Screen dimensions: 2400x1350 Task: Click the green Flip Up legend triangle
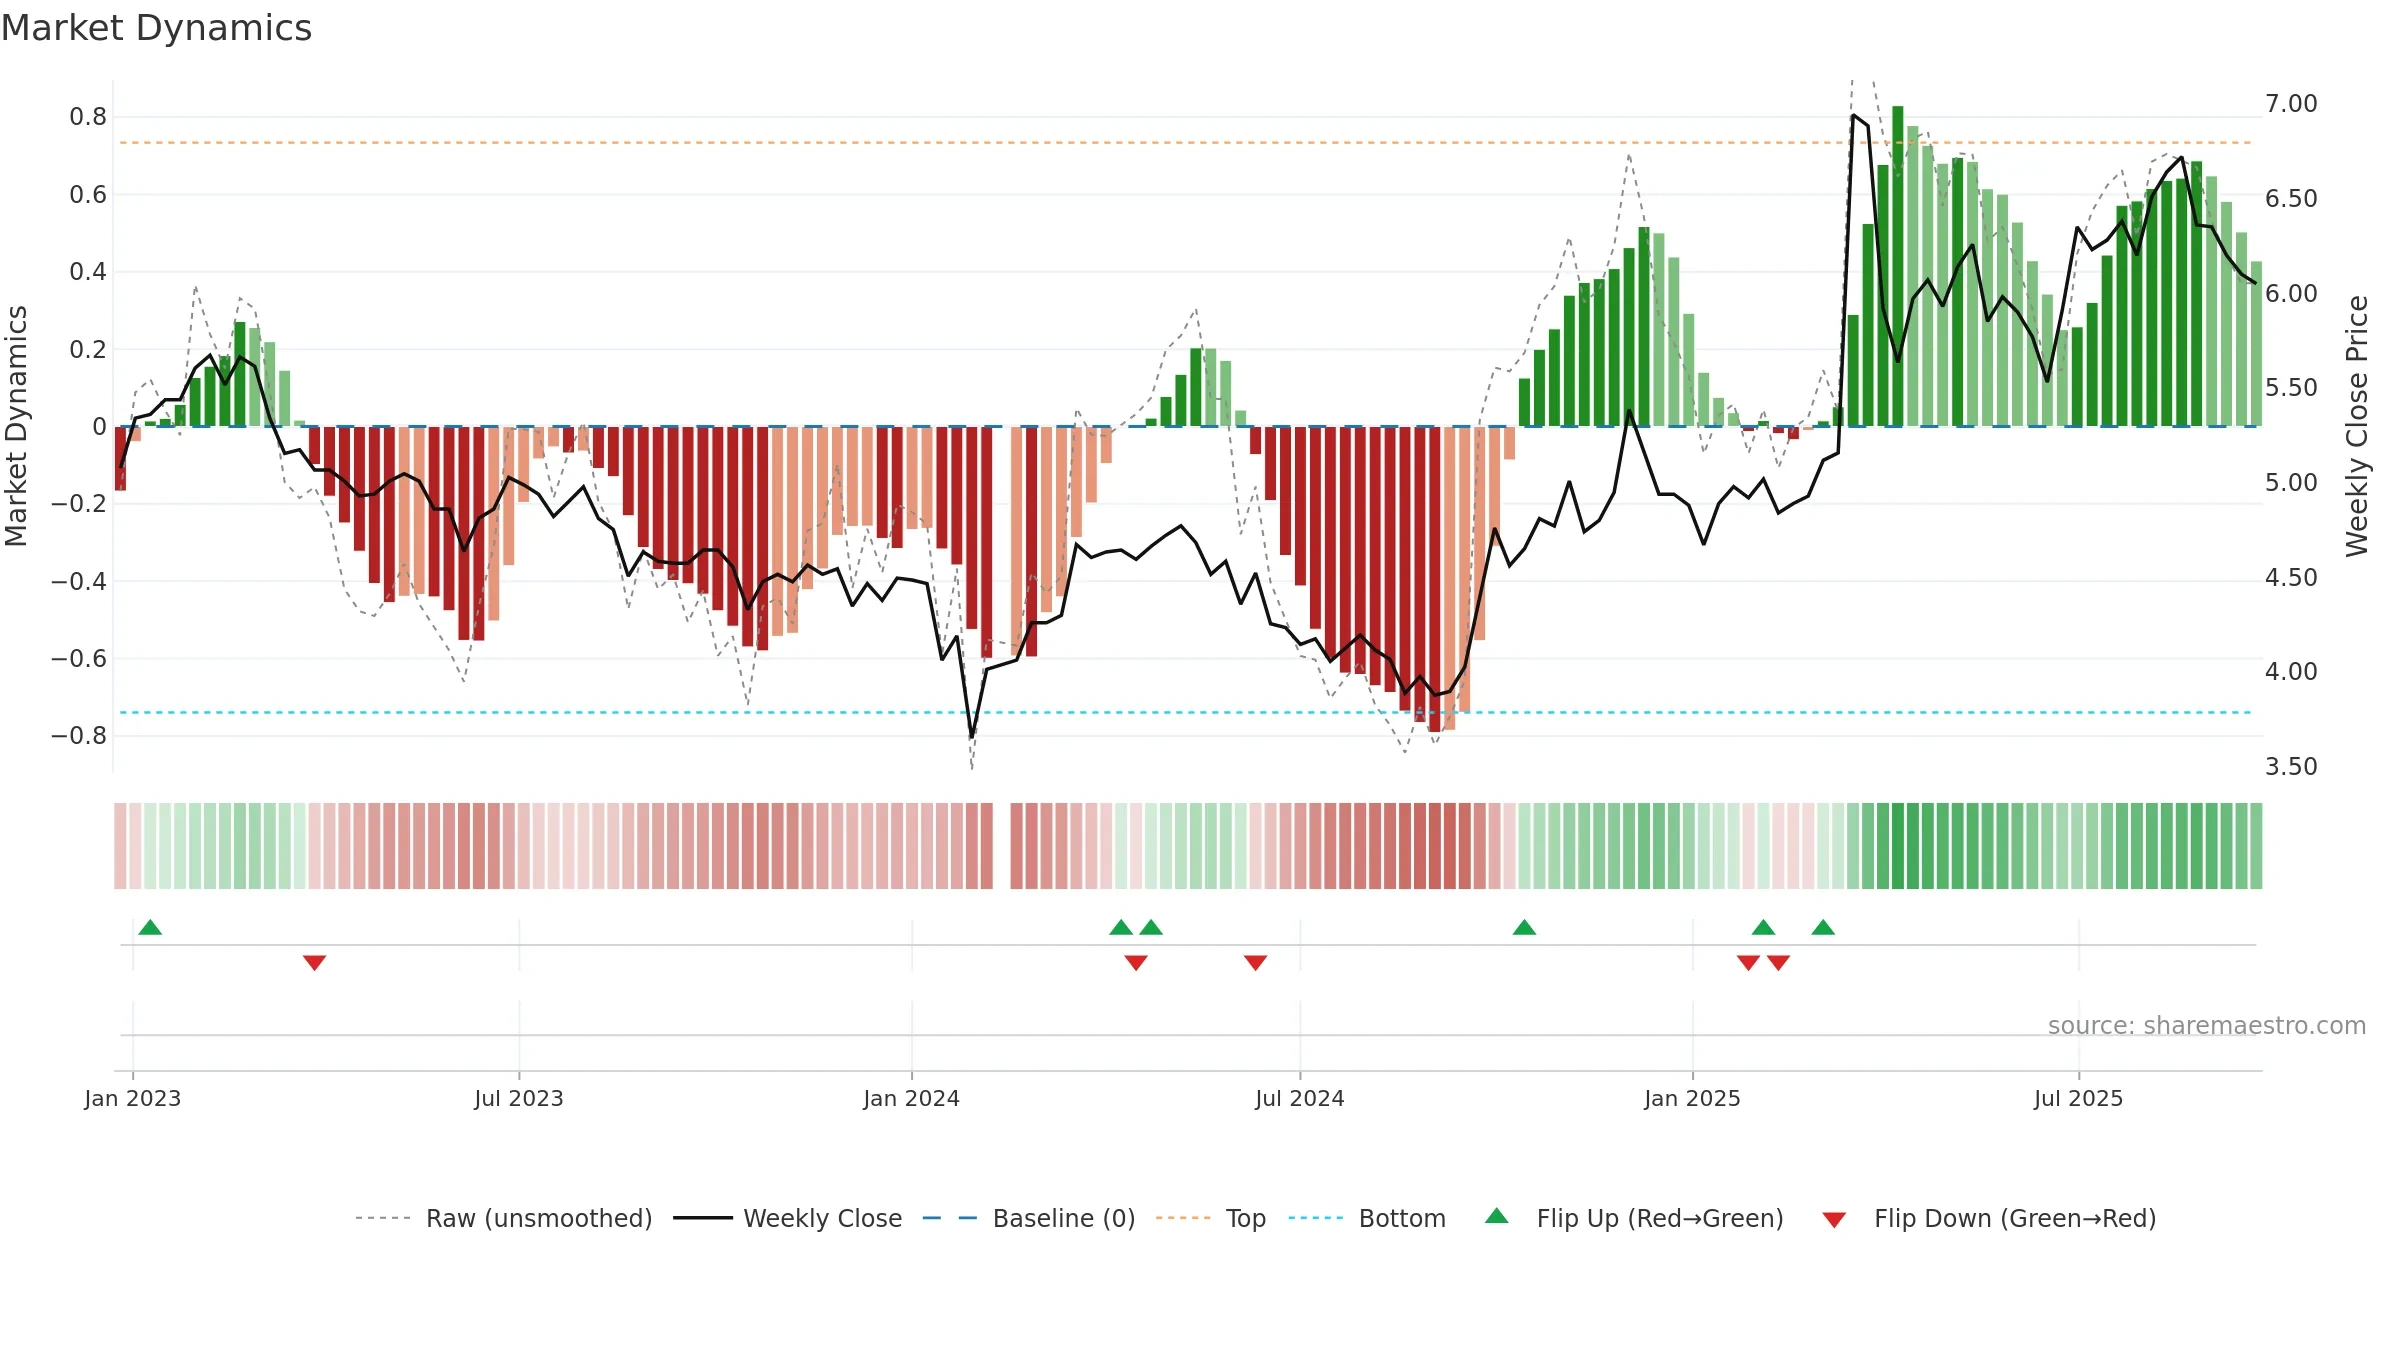[1497, 1216]
